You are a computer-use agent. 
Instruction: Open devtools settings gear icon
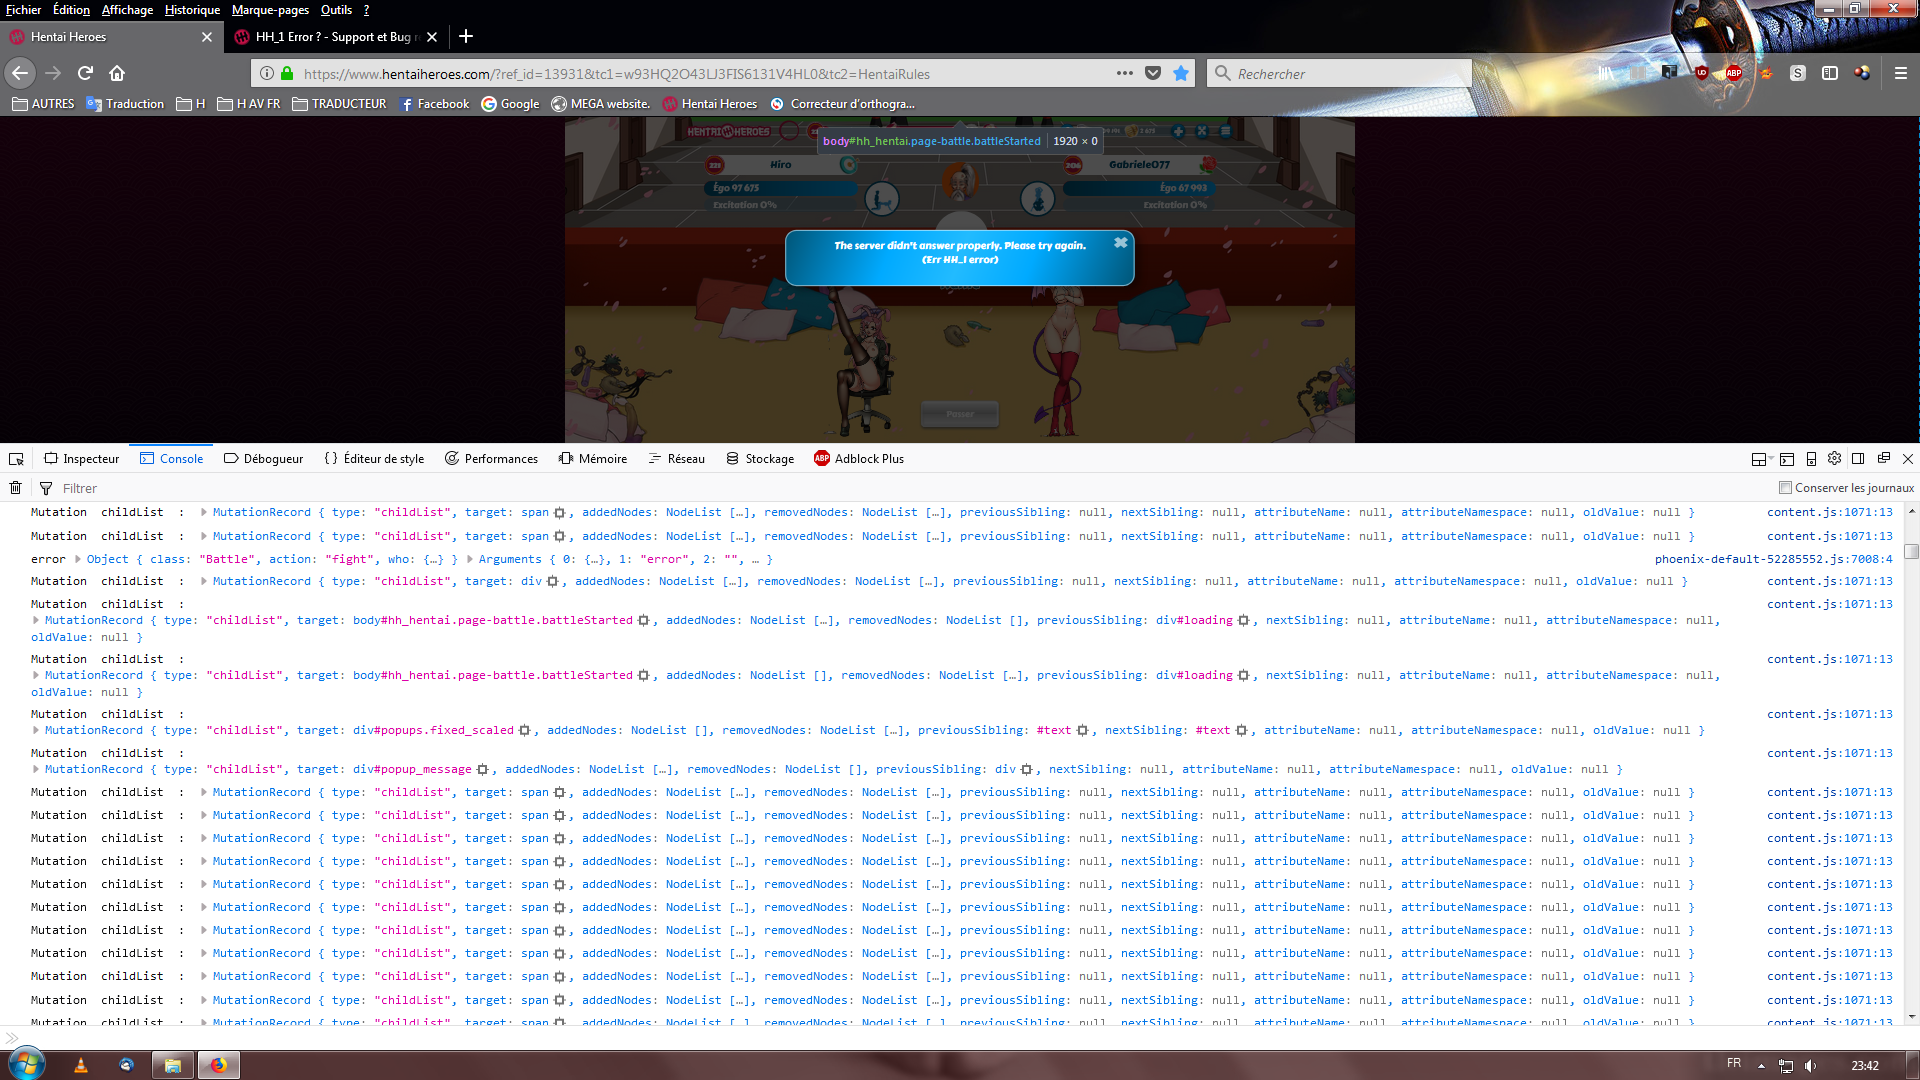click(1834, 459)
